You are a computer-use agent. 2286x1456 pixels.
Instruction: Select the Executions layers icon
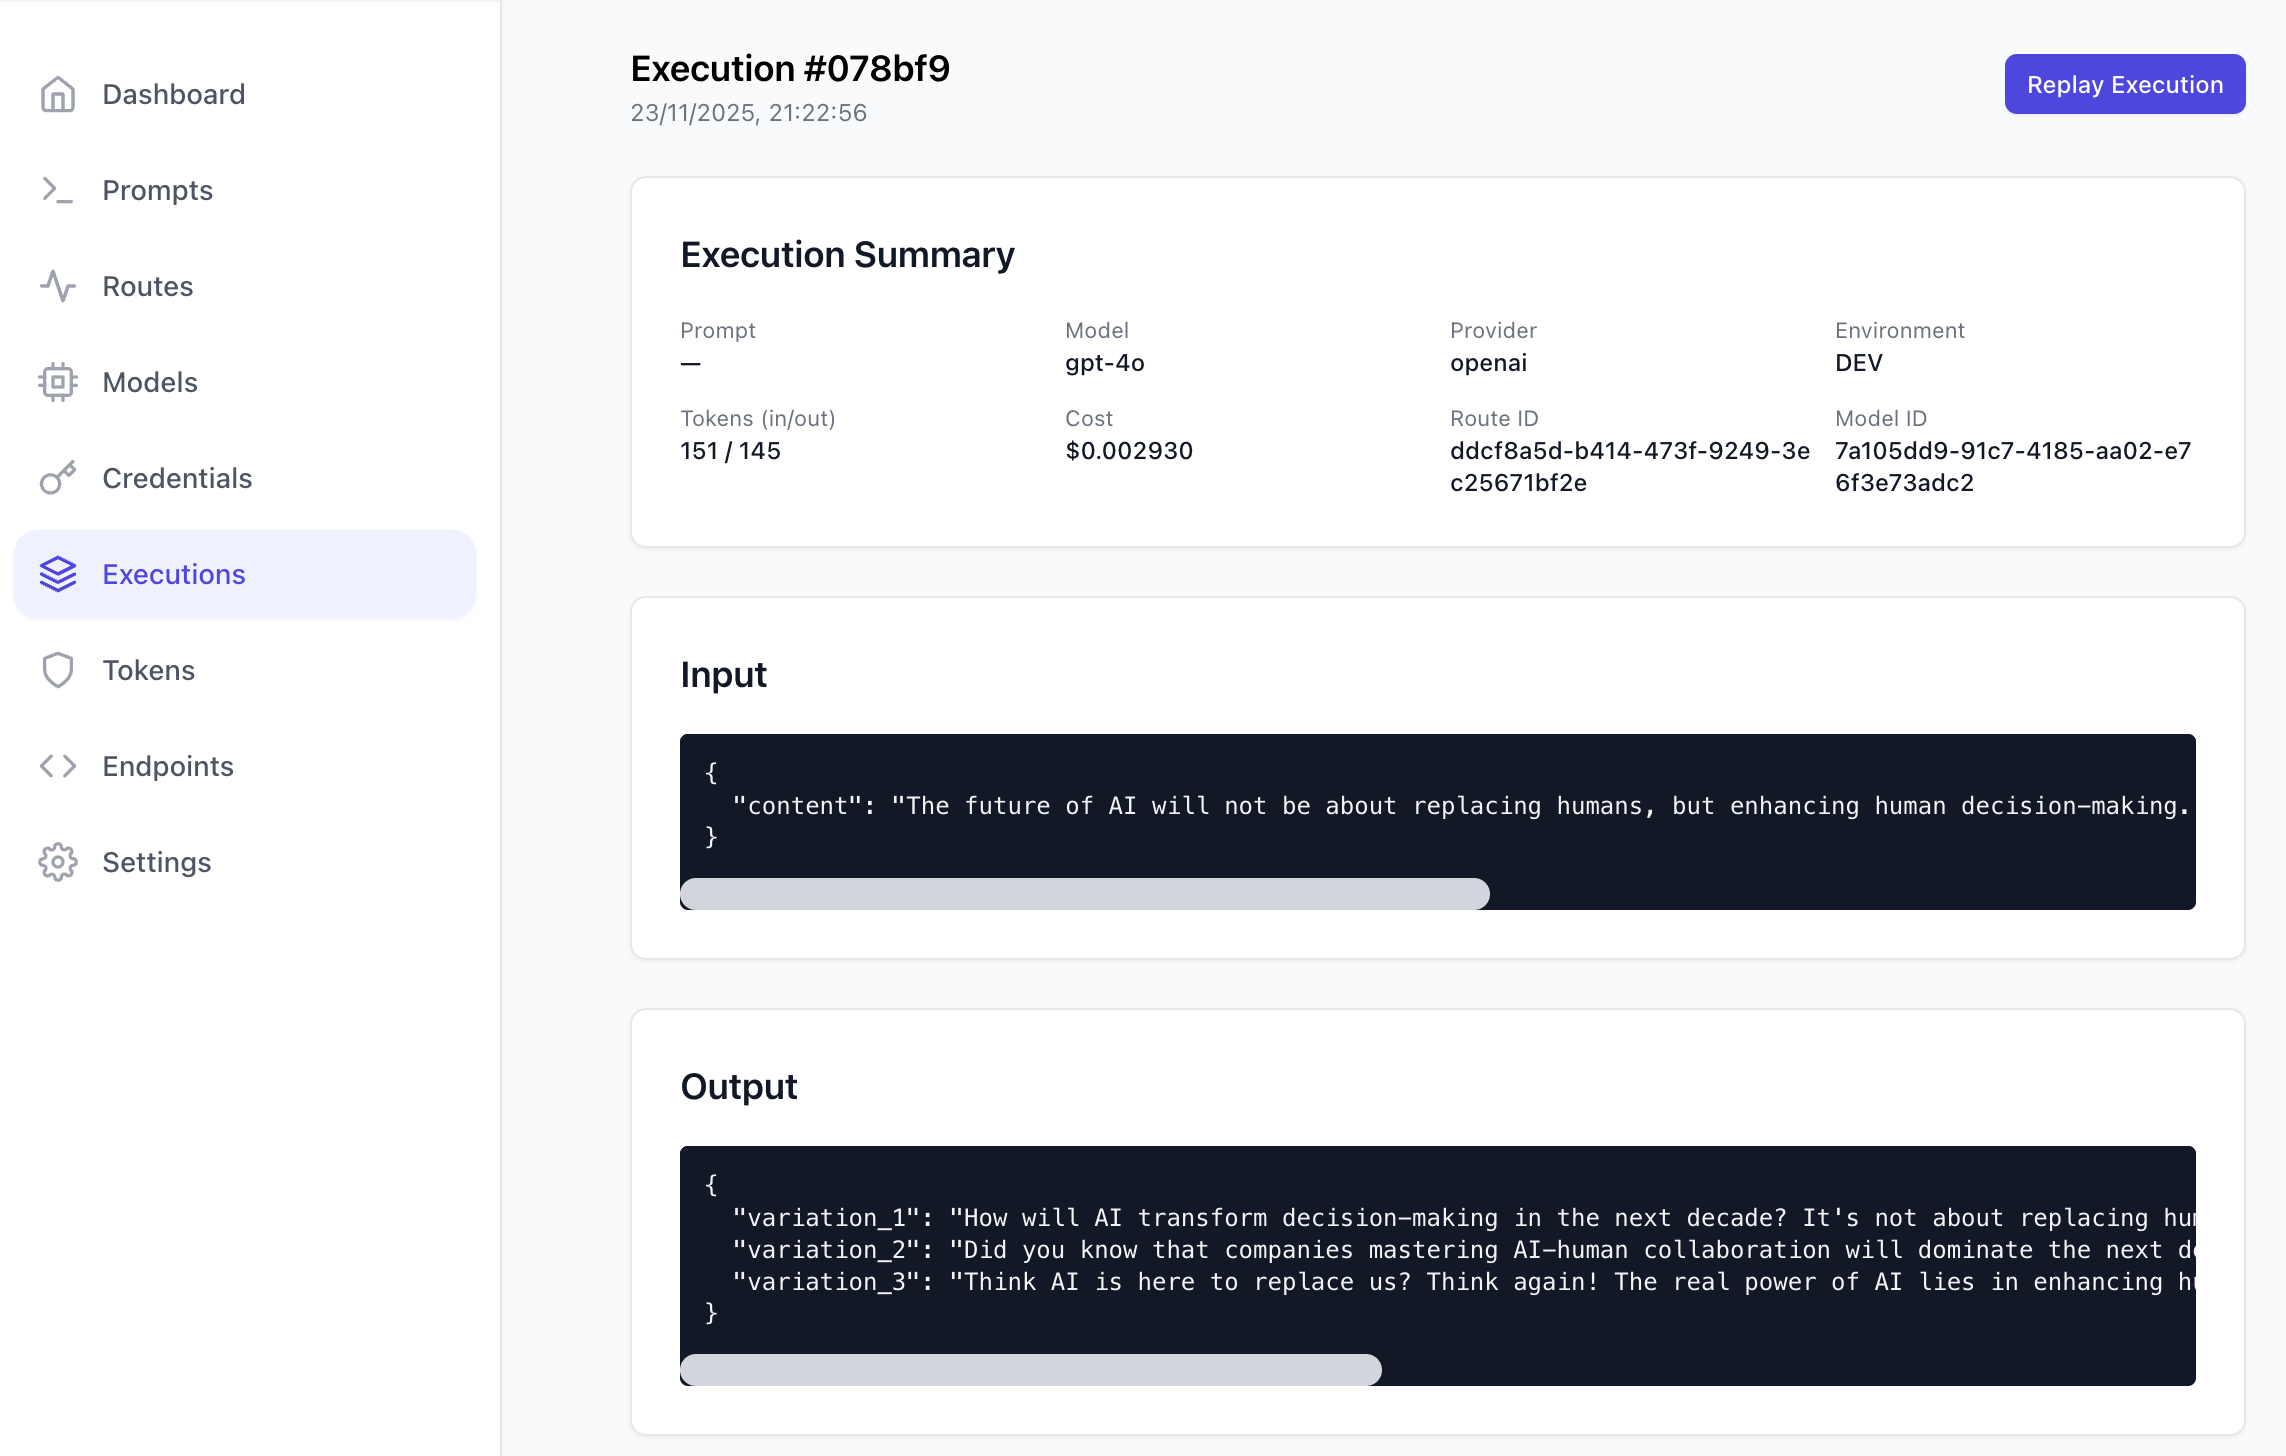pyautogui.click(x=58, y=574)
